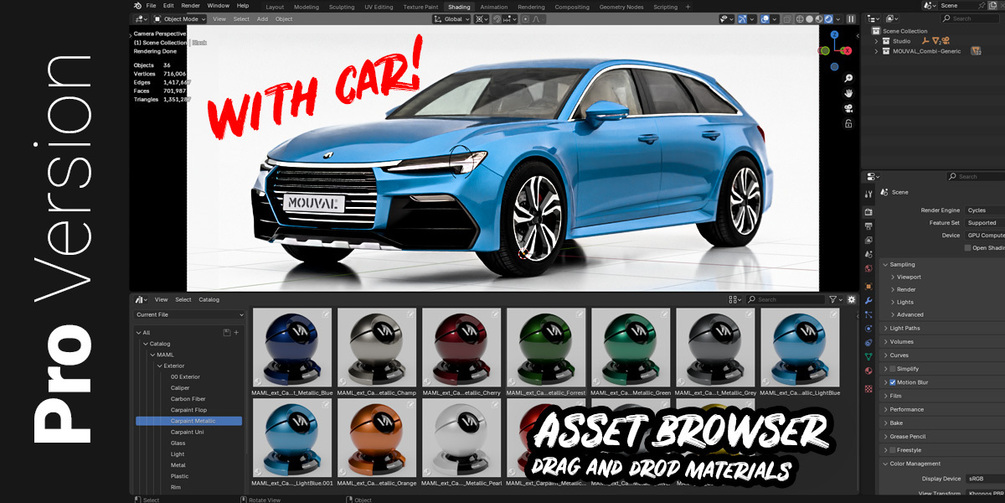Disable the Motion Blur checkbox
This screenshot has width=1005, height=503.
coord(892,383)
